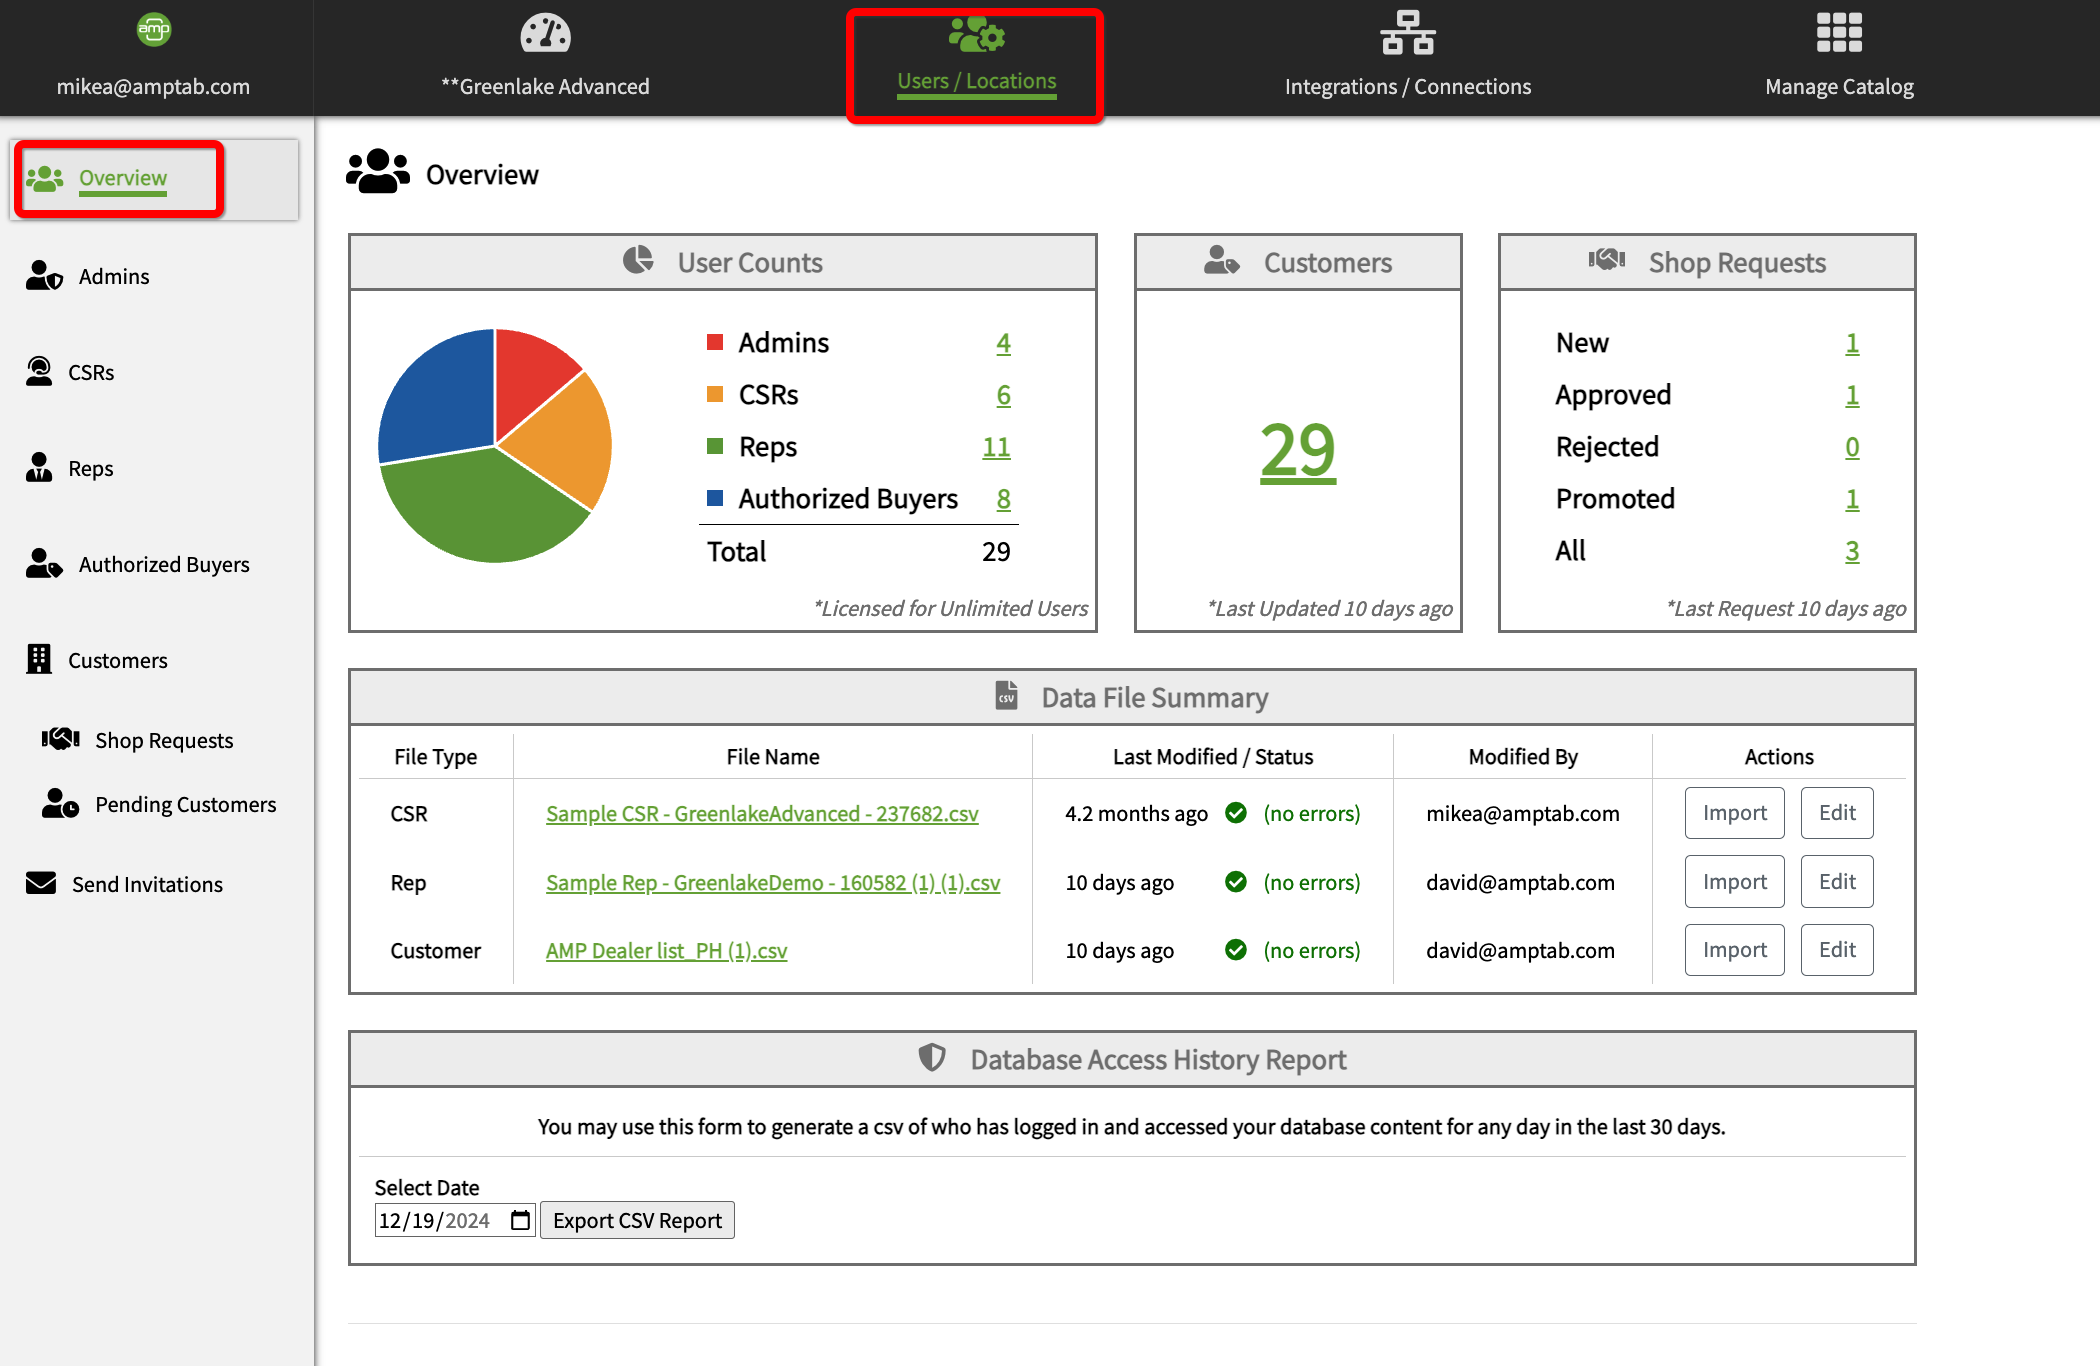This screenshot has height=1366, width=2100.
Task: Click the Send Invitations envelope icon
Action: (x=41, y=884)
